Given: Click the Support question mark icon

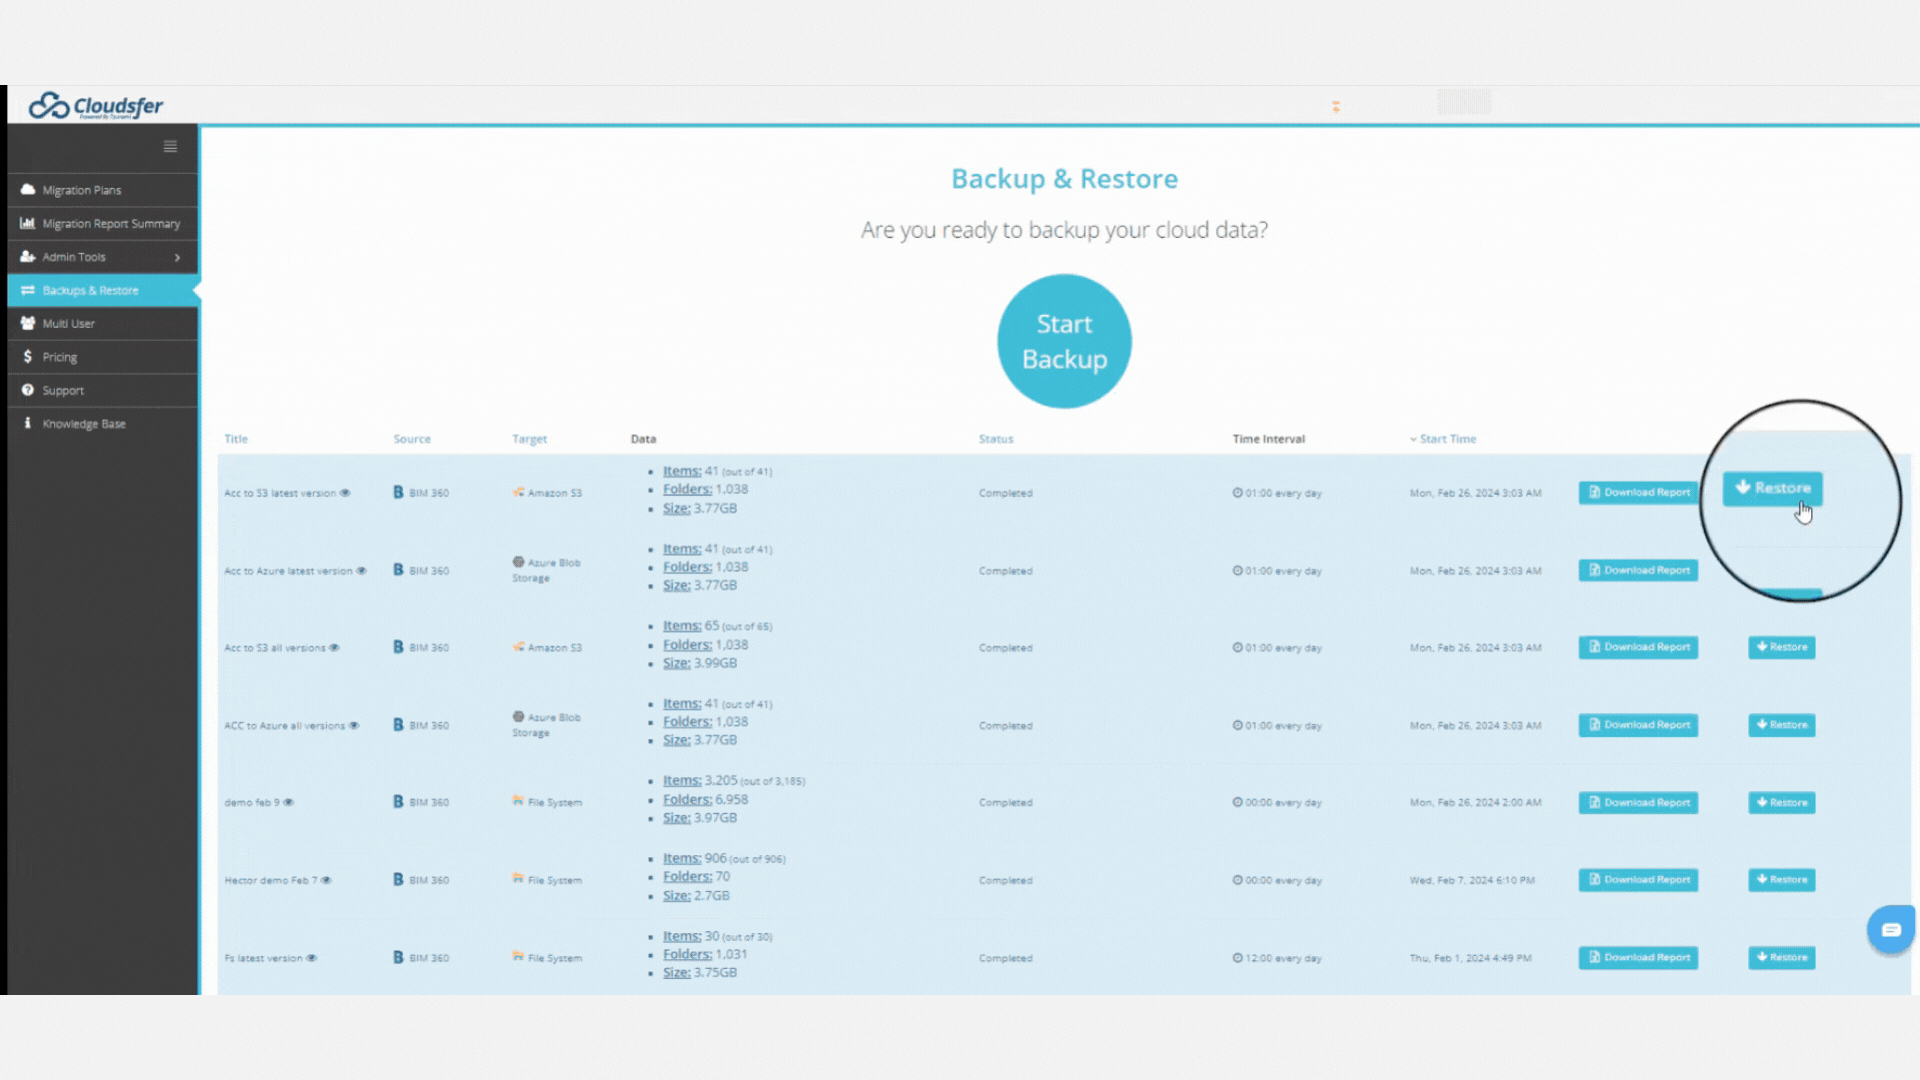Looking at the screenshot, I should click(28, 390).
